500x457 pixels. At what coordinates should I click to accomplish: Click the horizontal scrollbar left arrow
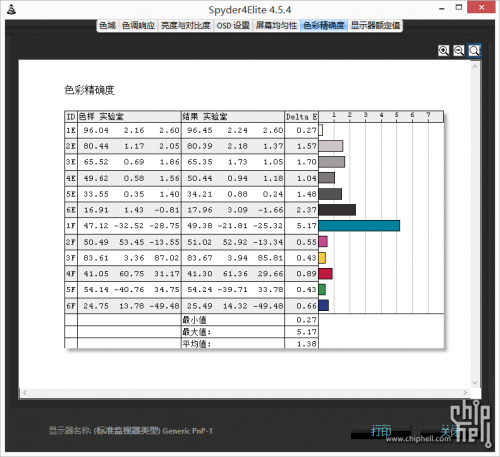coord(24,393)
